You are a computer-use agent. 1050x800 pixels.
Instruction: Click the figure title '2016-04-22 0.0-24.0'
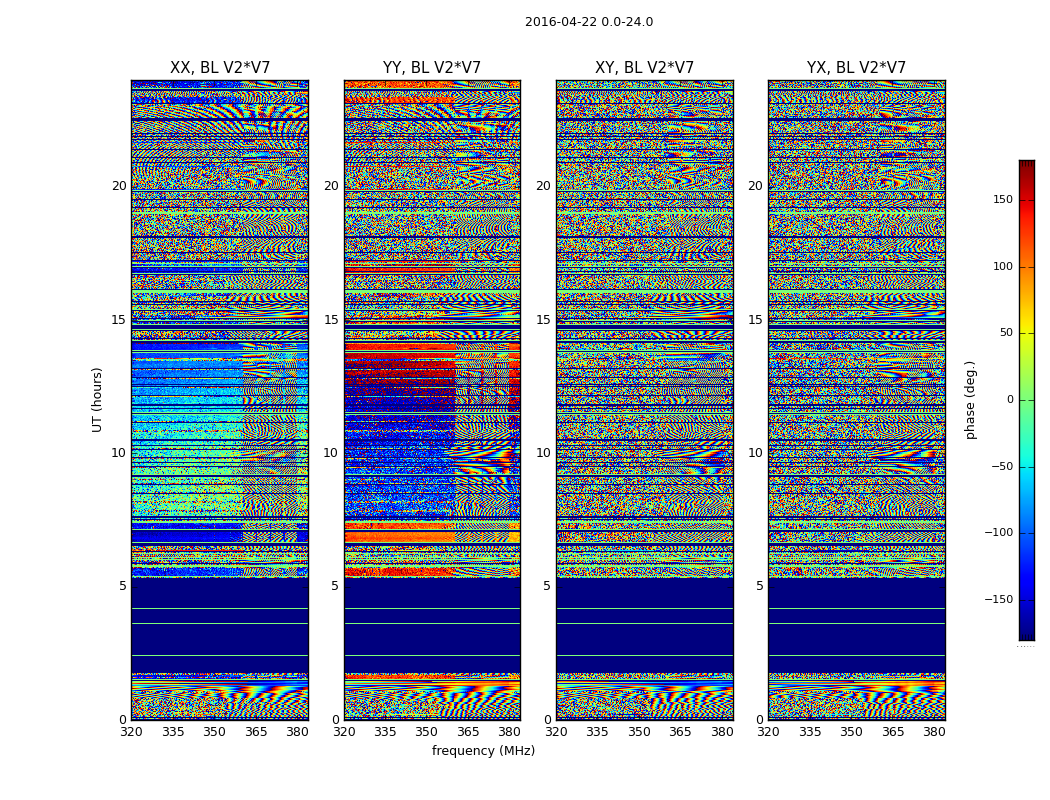(x=589, y=22)
